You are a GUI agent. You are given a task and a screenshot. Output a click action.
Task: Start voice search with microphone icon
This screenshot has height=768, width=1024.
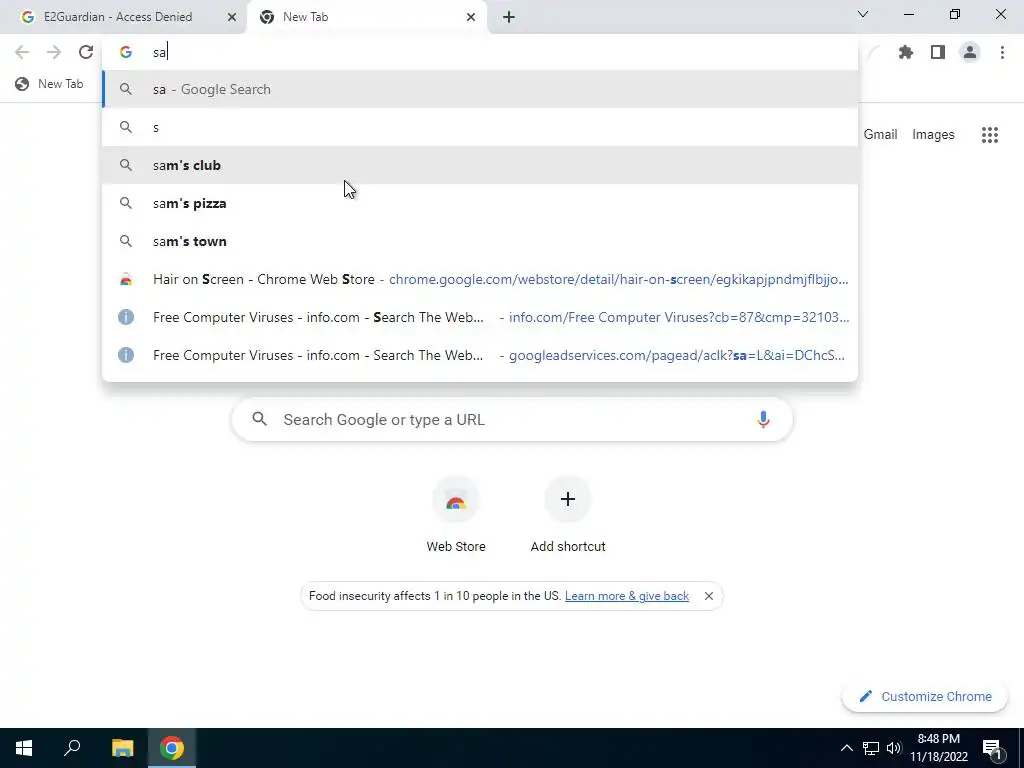[763, 419]
